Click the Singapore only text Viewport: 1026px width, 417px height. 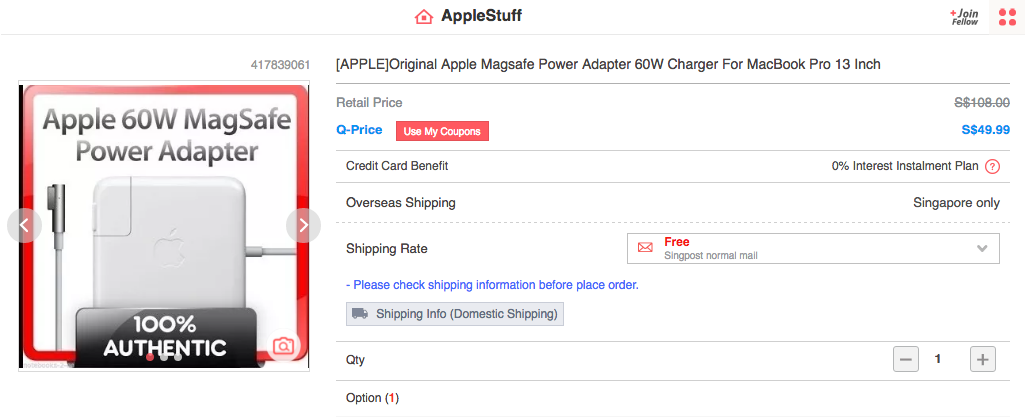pyautogui.click(x=957, y=203)
